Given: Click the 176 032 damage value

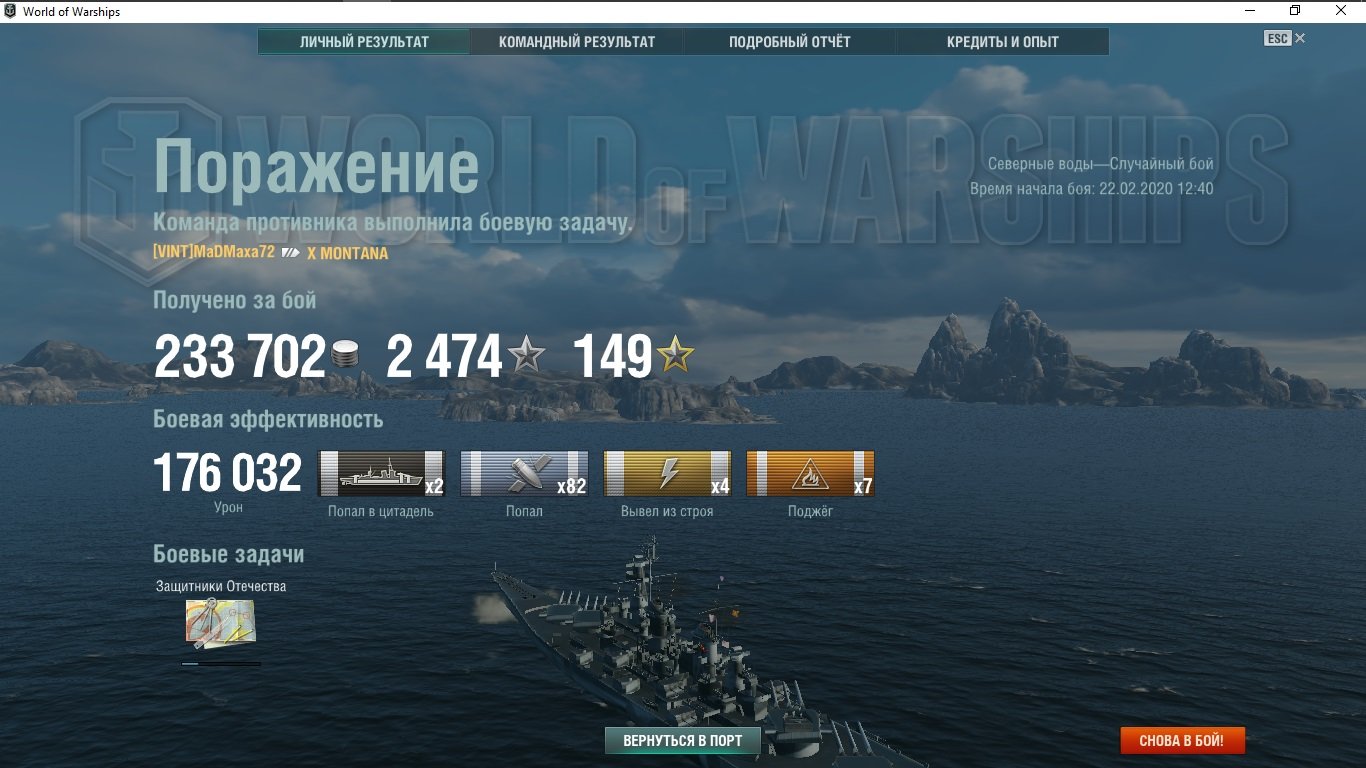Looking at the screenshot, I should click(227, 473).
